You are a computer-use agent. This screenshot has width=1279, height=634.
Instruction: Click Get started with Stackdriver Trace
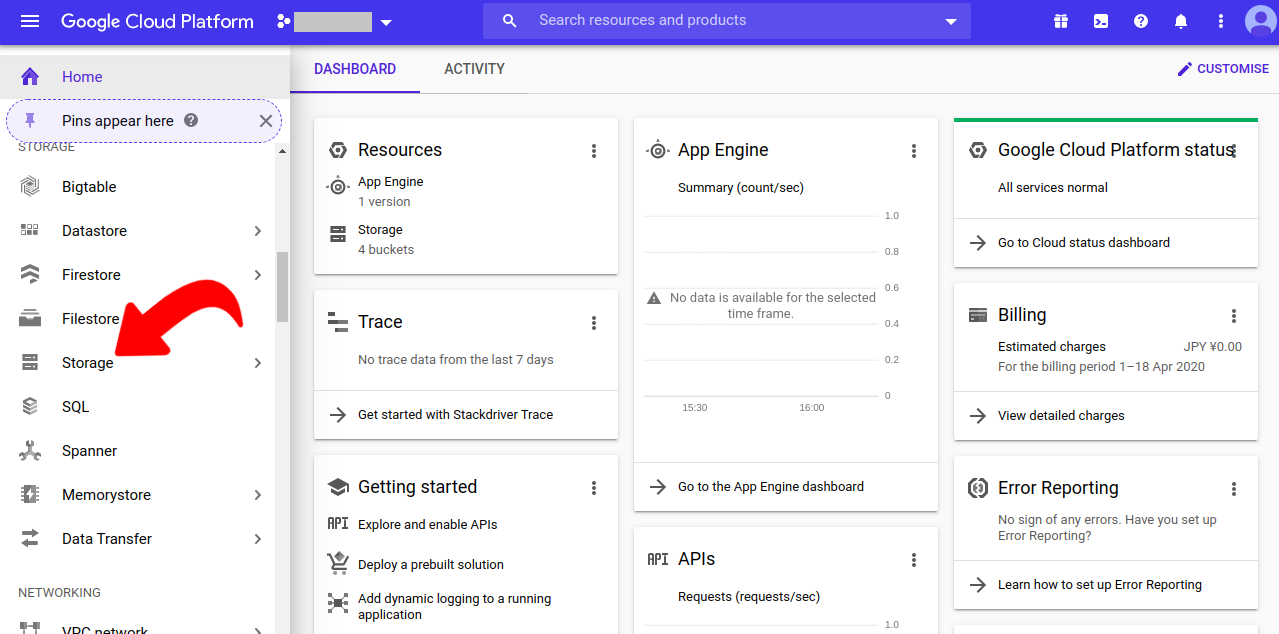coord(455,414)
